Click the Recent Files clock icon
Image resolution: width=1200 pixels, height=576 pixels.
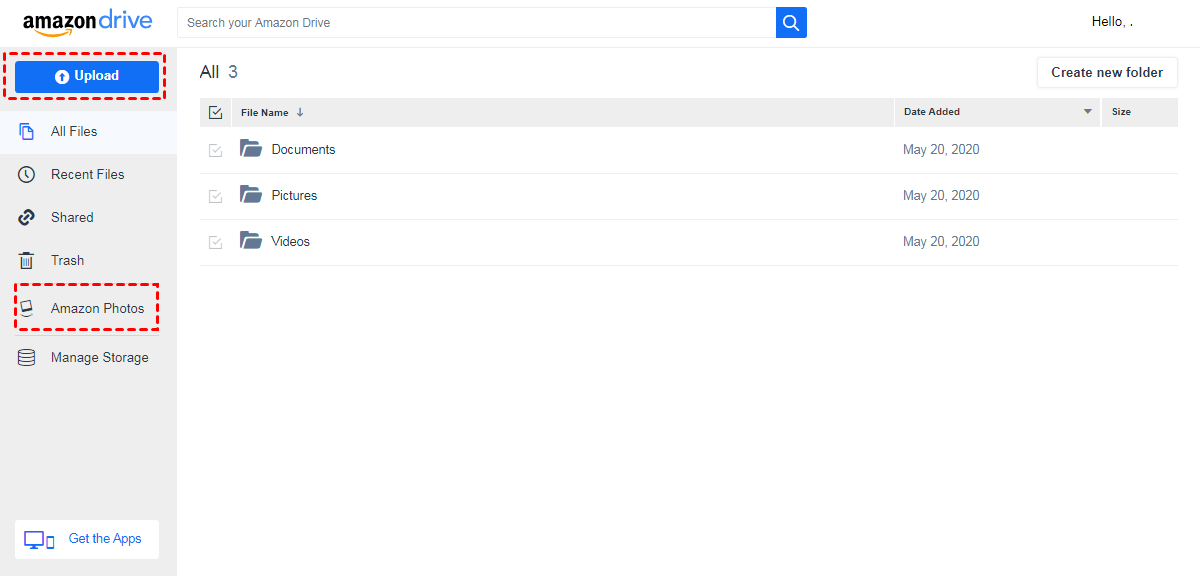pos(27,175)
